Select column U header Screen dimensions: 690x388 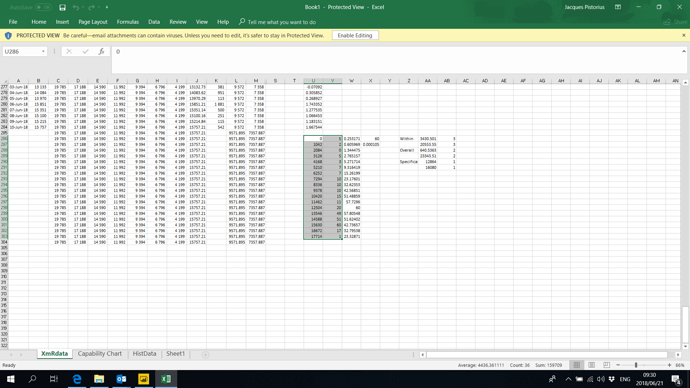click(x=313, y=81)
